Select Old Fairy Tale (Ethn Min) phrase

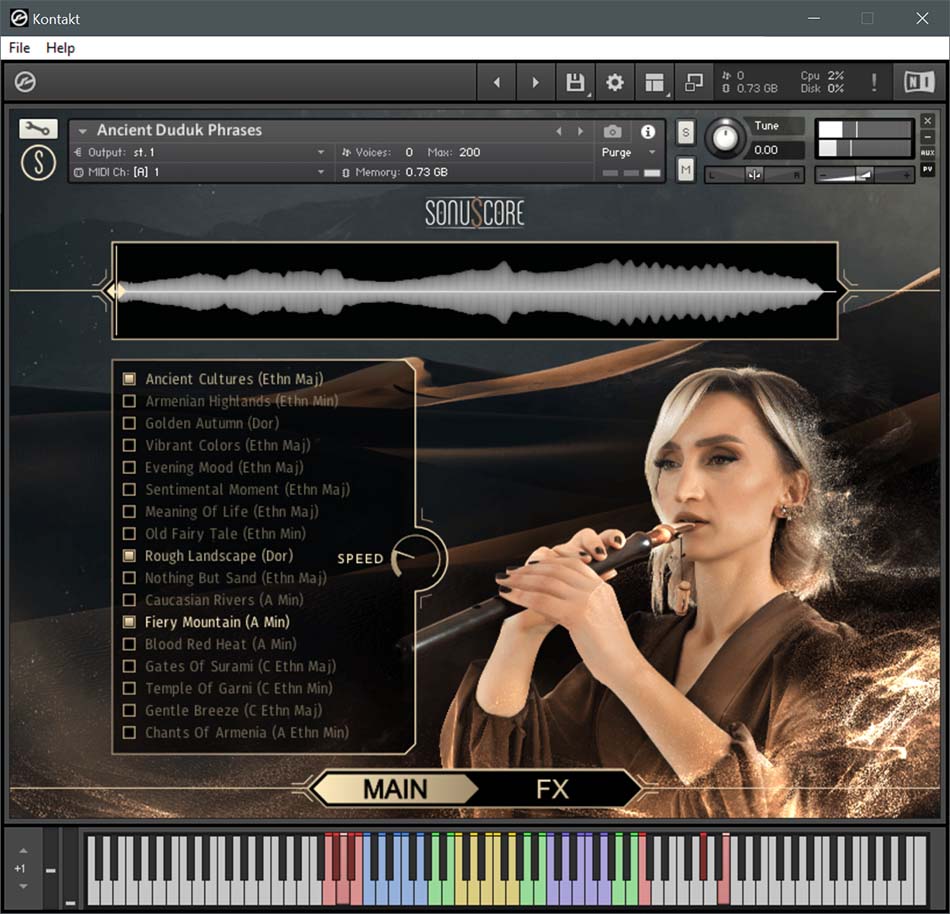[225, 534]
